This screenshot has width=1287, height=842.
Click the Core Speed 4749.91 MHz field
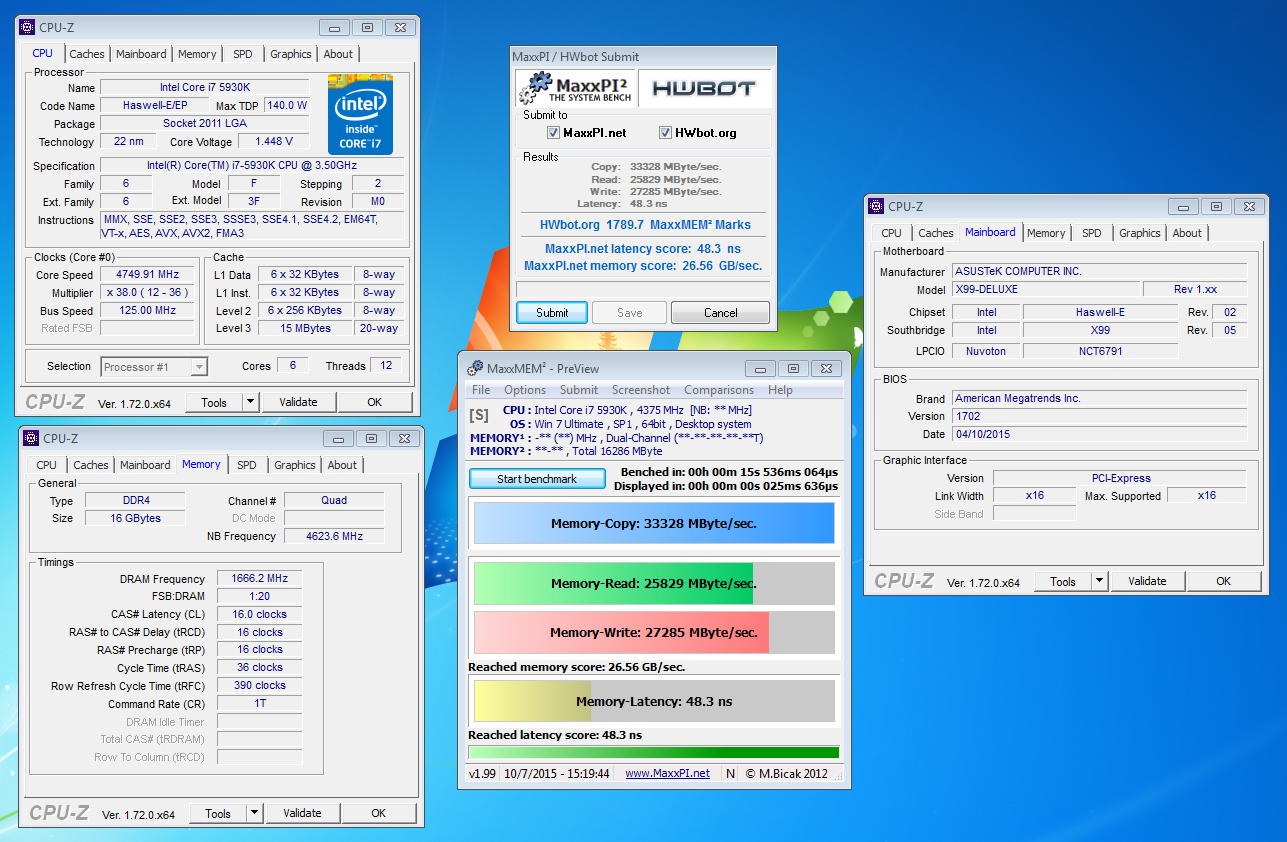pos(149,275)
